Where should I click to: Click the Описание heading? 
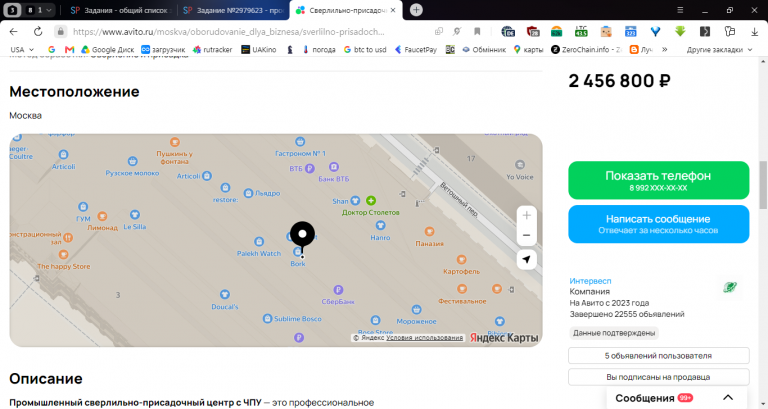(46, 379)
